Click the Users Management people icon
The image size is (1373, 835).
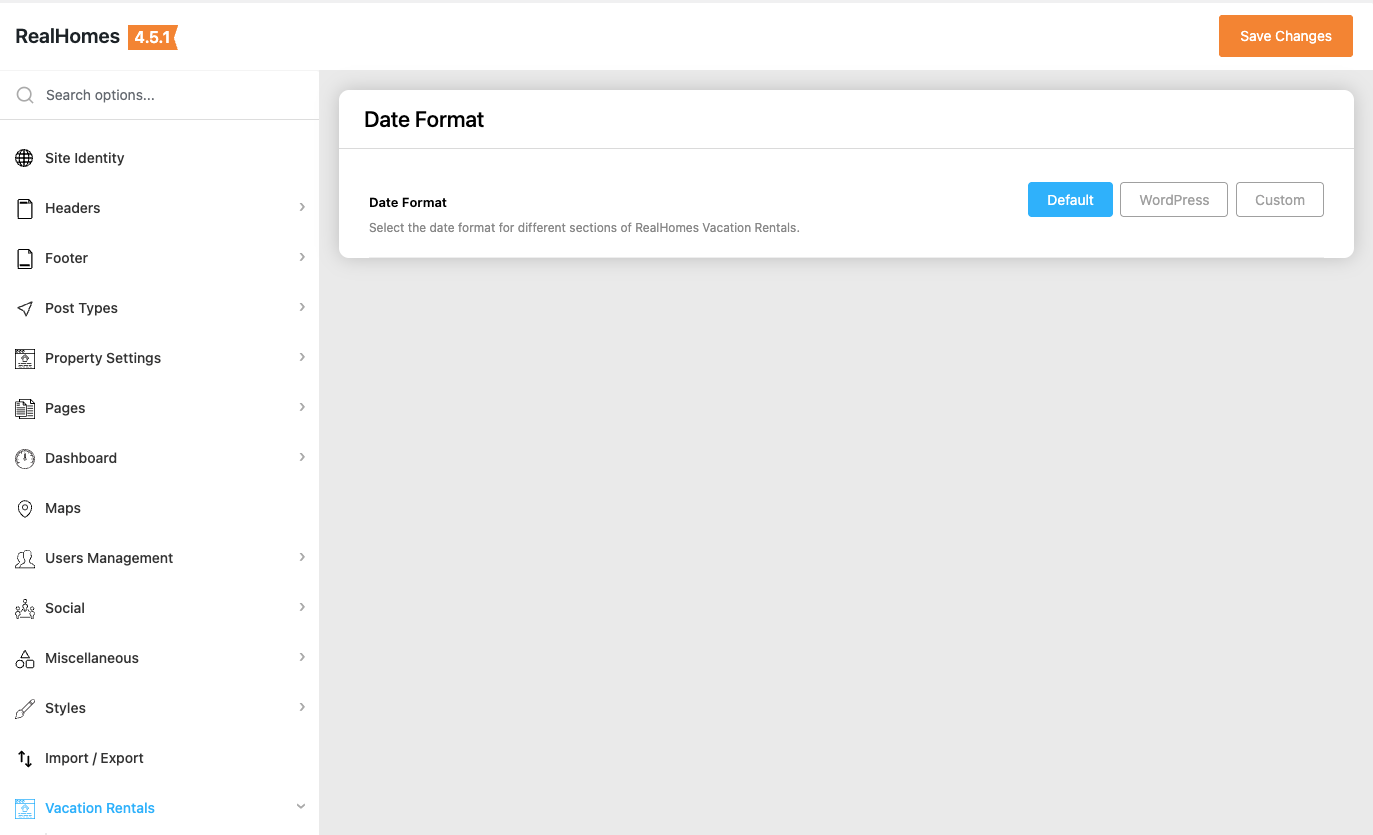(24, 558)
